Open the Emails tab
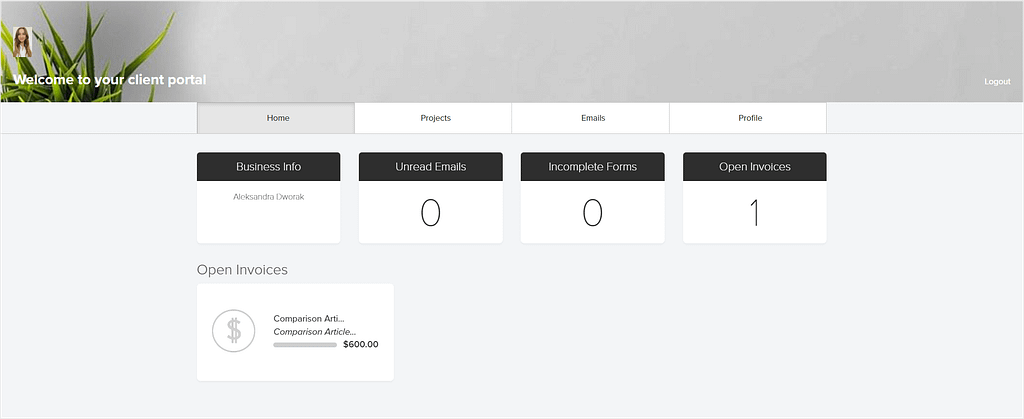The width and height of the screenshot is (1024, 419). coord(591,118)
